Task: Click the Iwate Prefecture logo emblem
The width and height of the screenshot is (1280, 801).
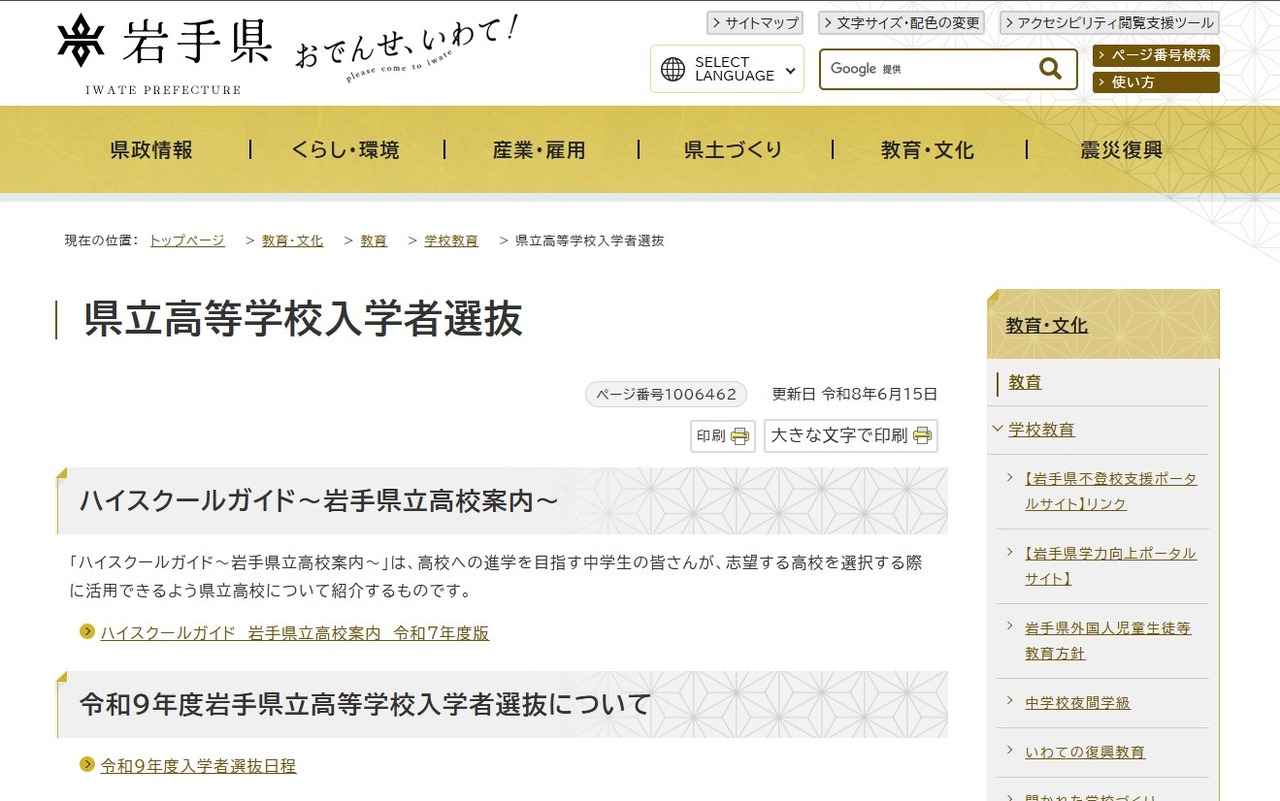Action: pyautogui.click(x=81, y=41)
